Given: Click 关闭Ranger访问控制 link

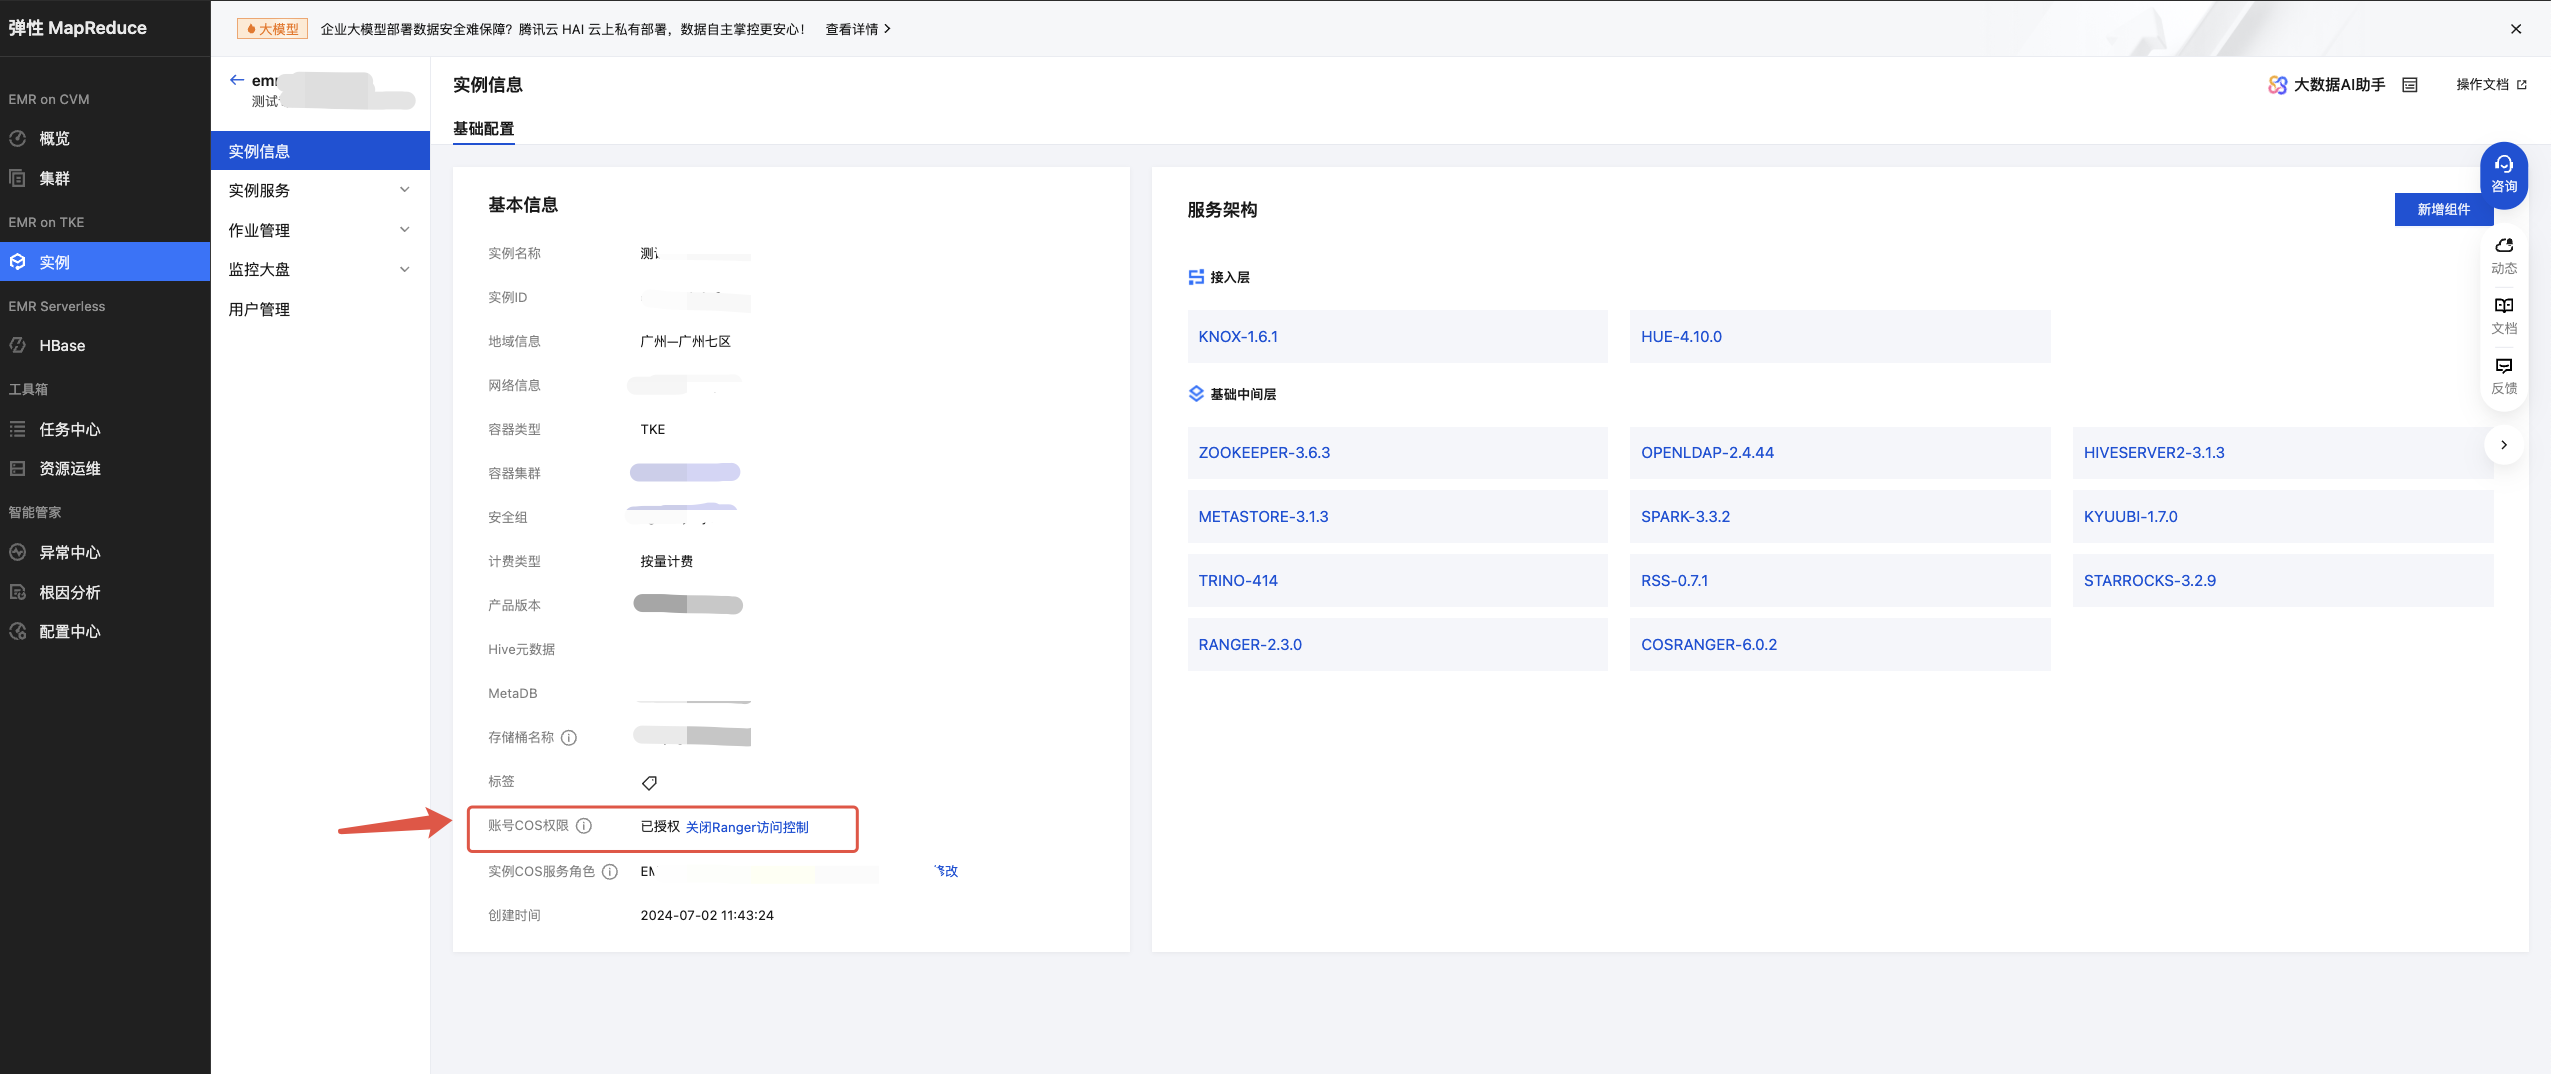Looking at the screenshot, I should 747,827.
